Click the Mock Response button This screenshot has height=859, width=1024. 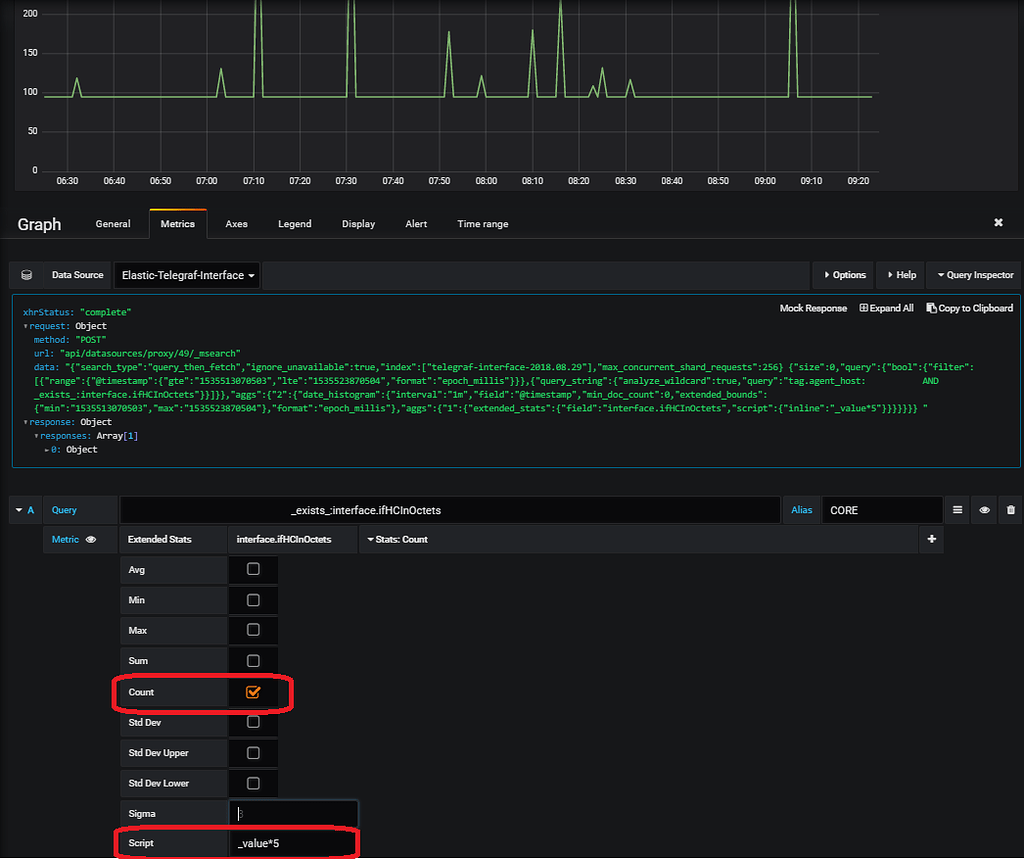[x=813, y=308]
